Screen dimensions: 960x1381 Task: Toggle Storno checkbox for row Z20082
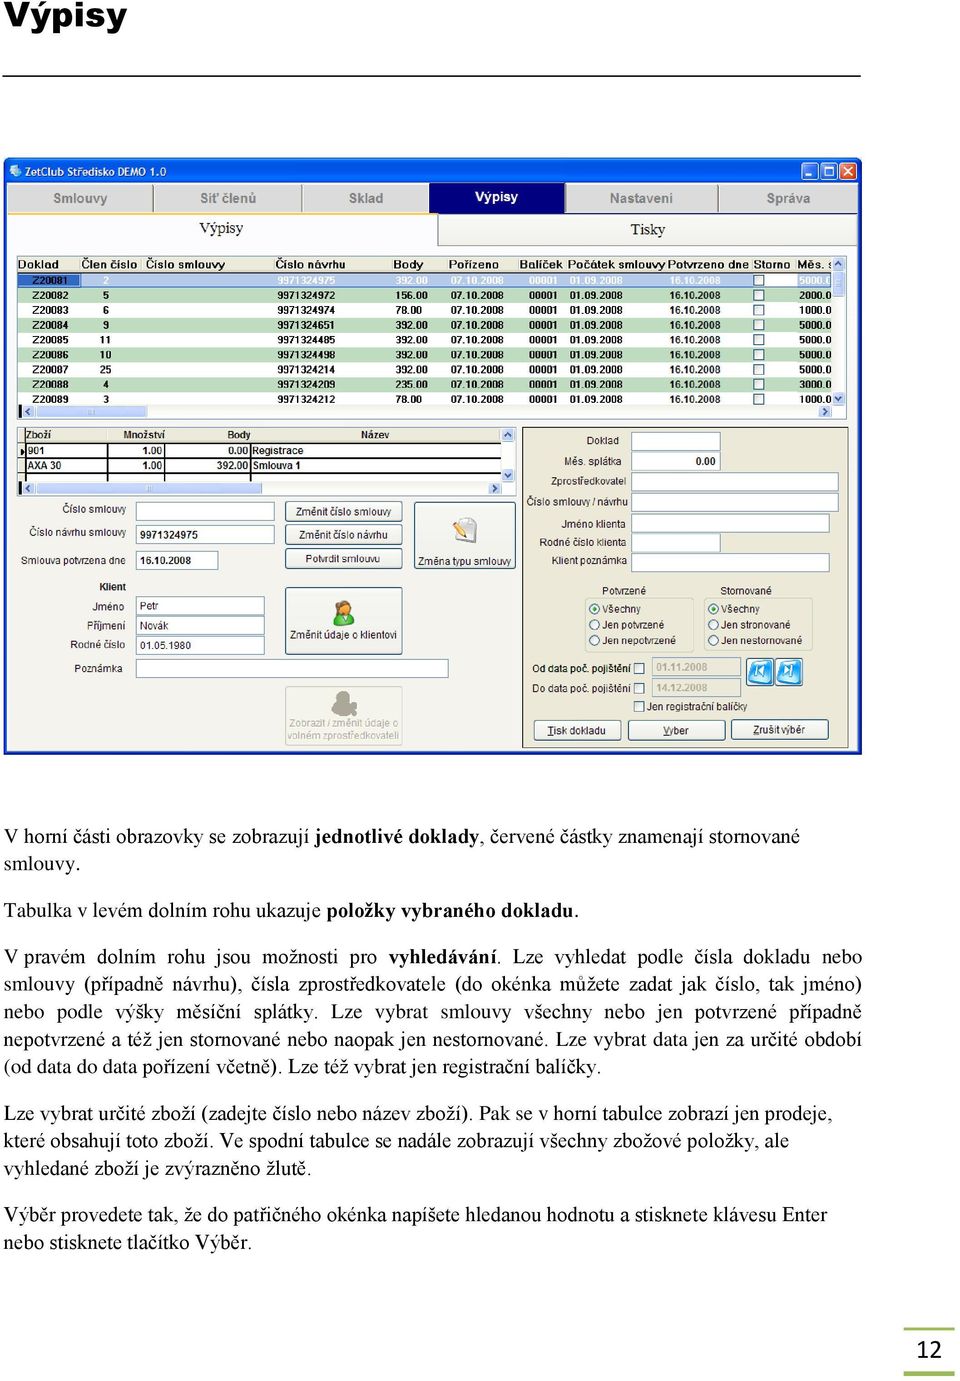758,295
